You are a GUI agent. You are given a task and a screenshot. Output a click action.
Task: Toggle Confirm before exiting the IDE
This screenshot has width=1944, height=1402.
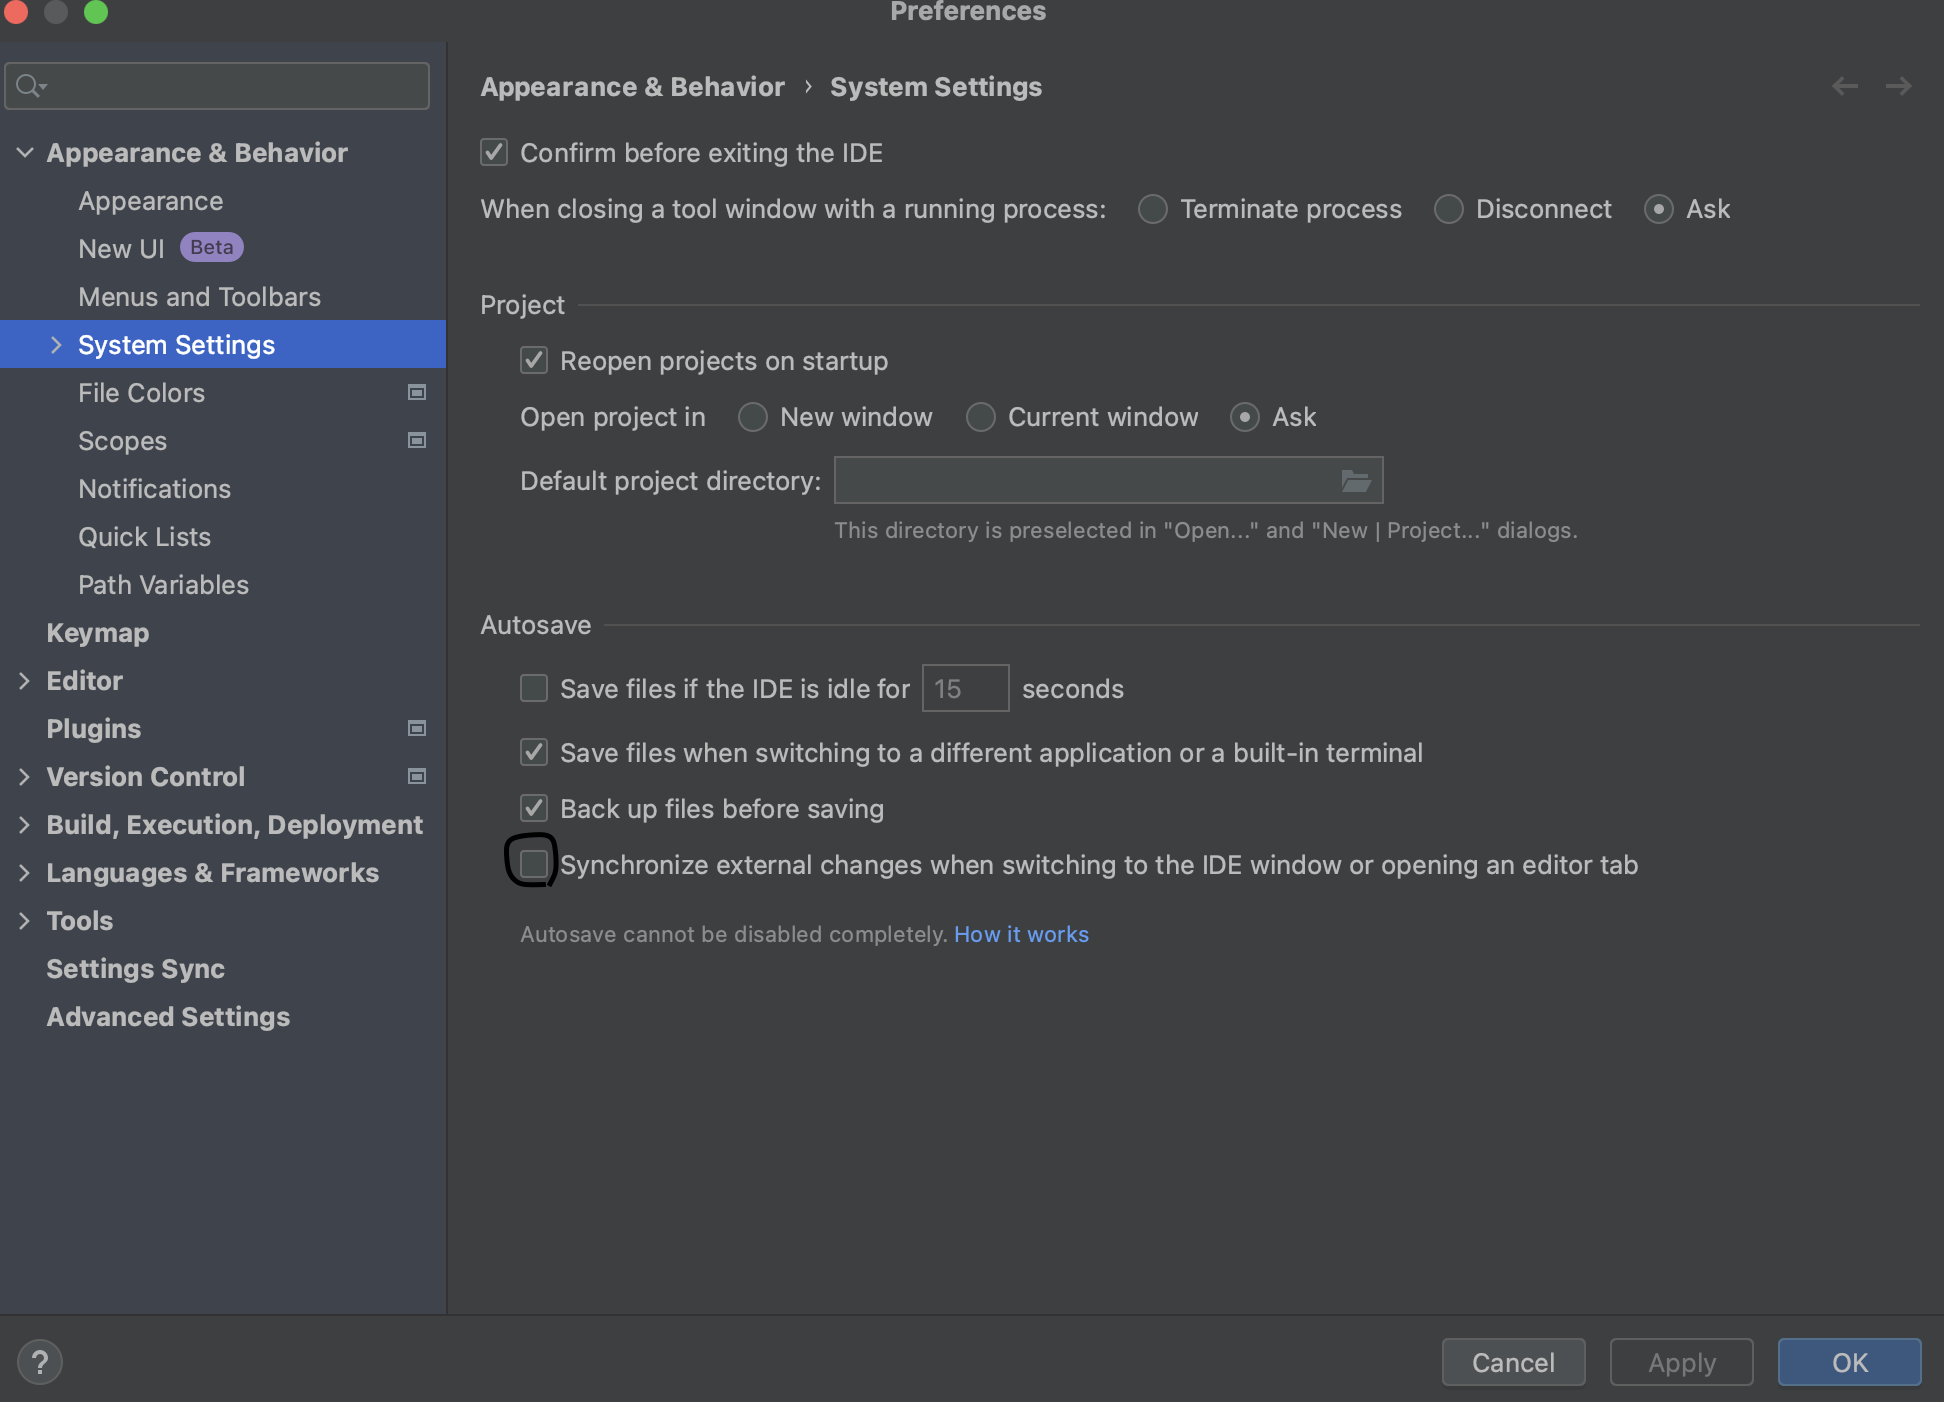tap(494, 152)
